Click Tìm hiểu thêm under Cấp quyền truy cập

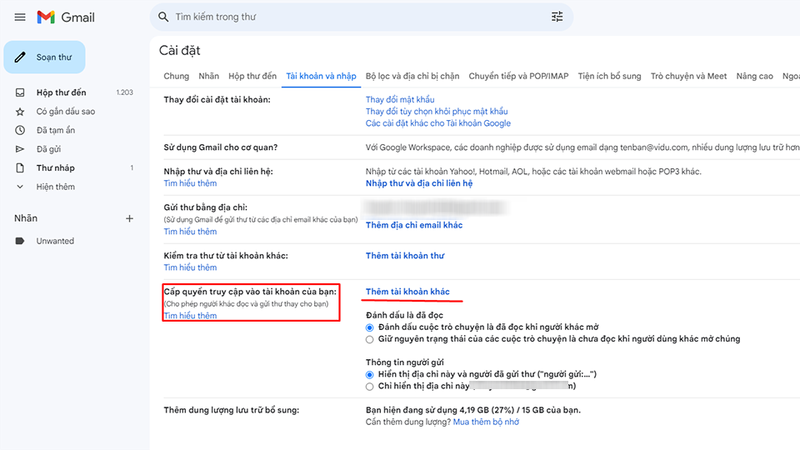point(190,315)
